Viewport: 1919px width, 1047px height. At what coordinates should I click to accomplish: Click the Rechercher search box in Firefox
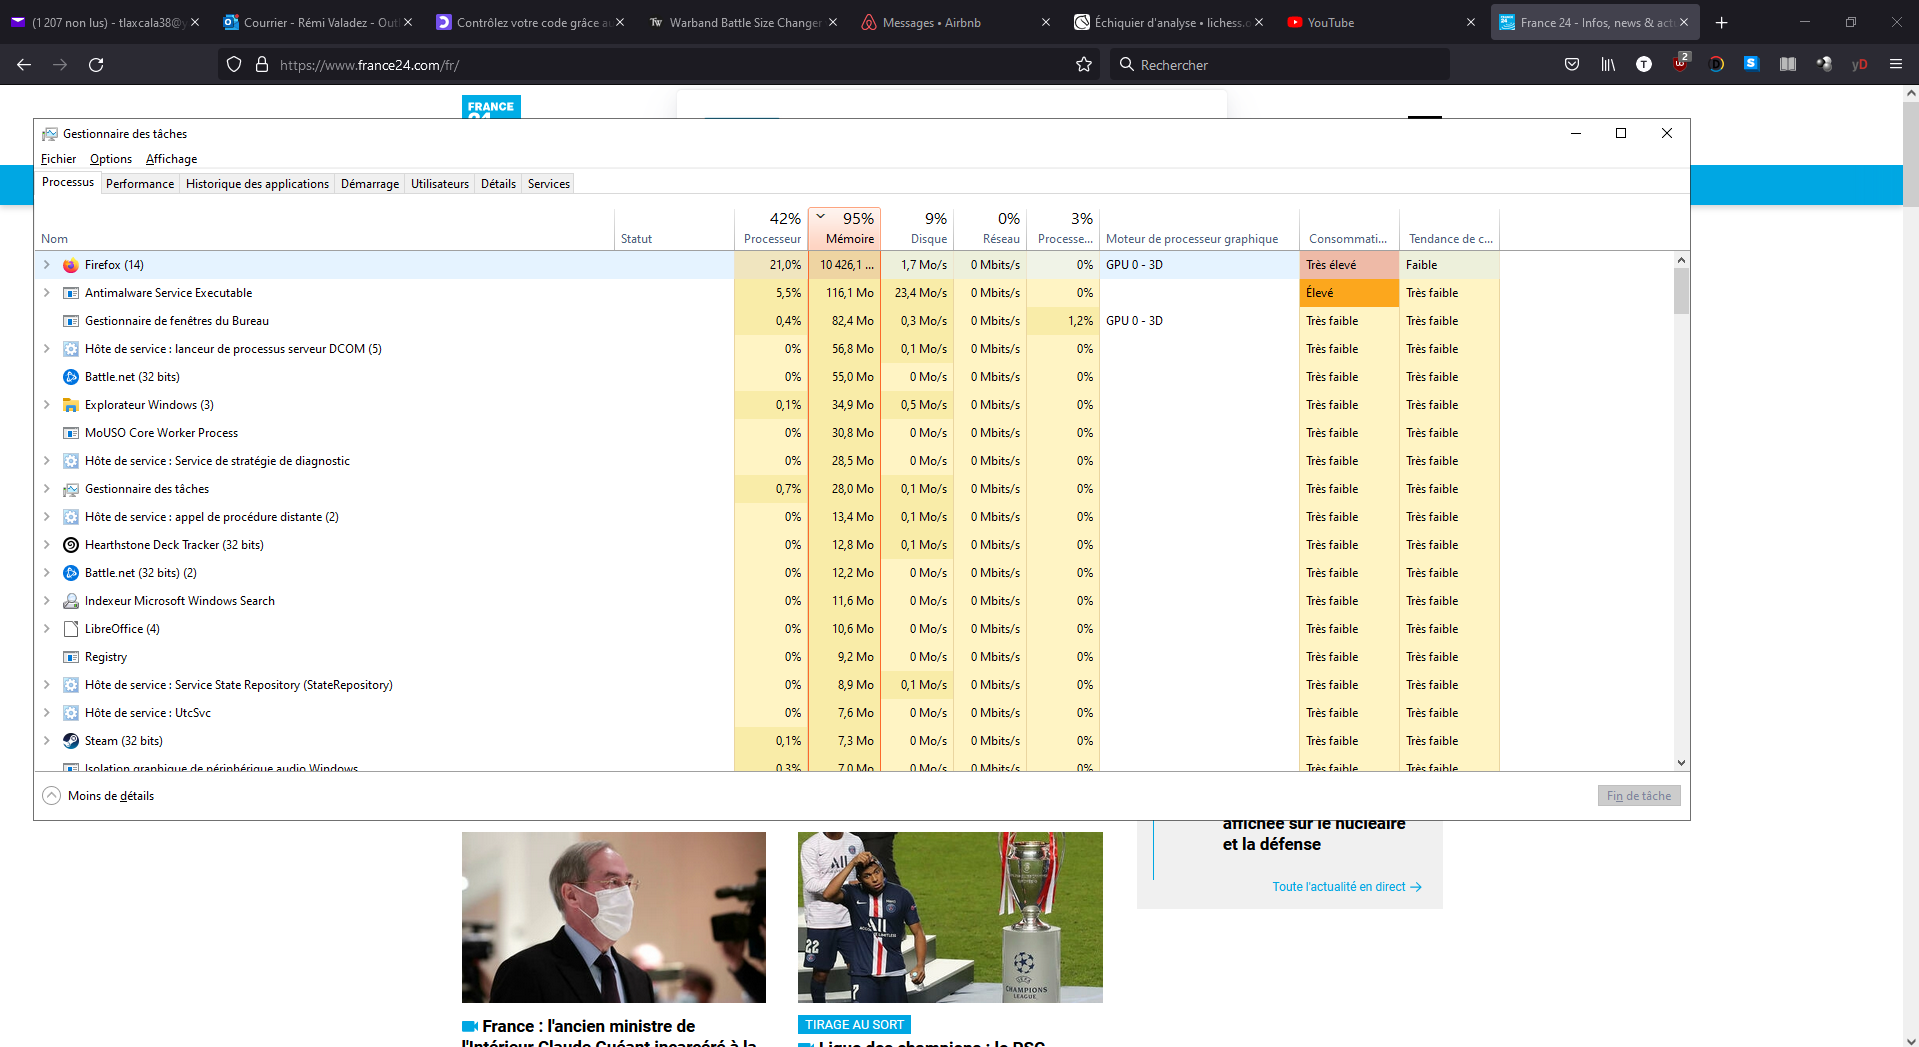point(1280,65)
